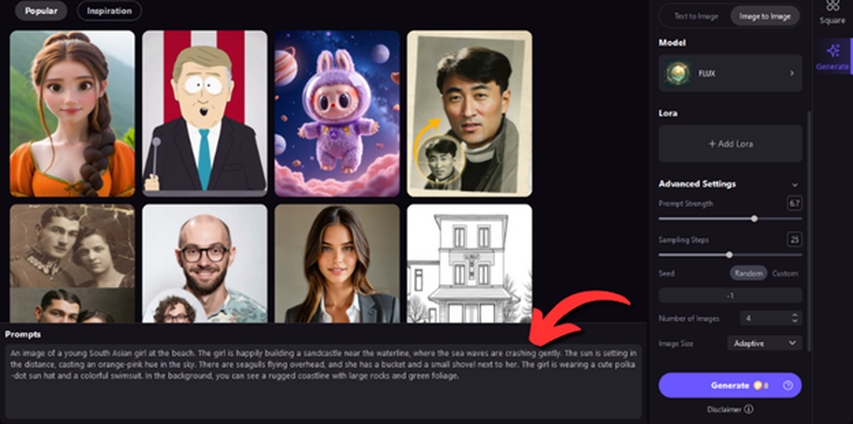Click the coin icon on Generate button

pos(757,385)
